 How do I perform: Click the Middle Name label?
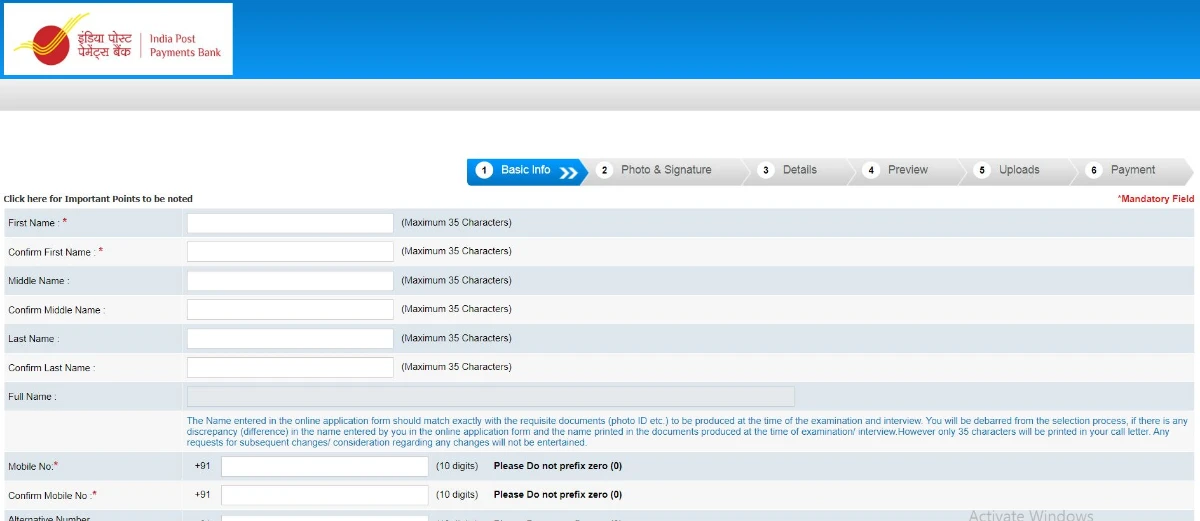coord(38,281)
